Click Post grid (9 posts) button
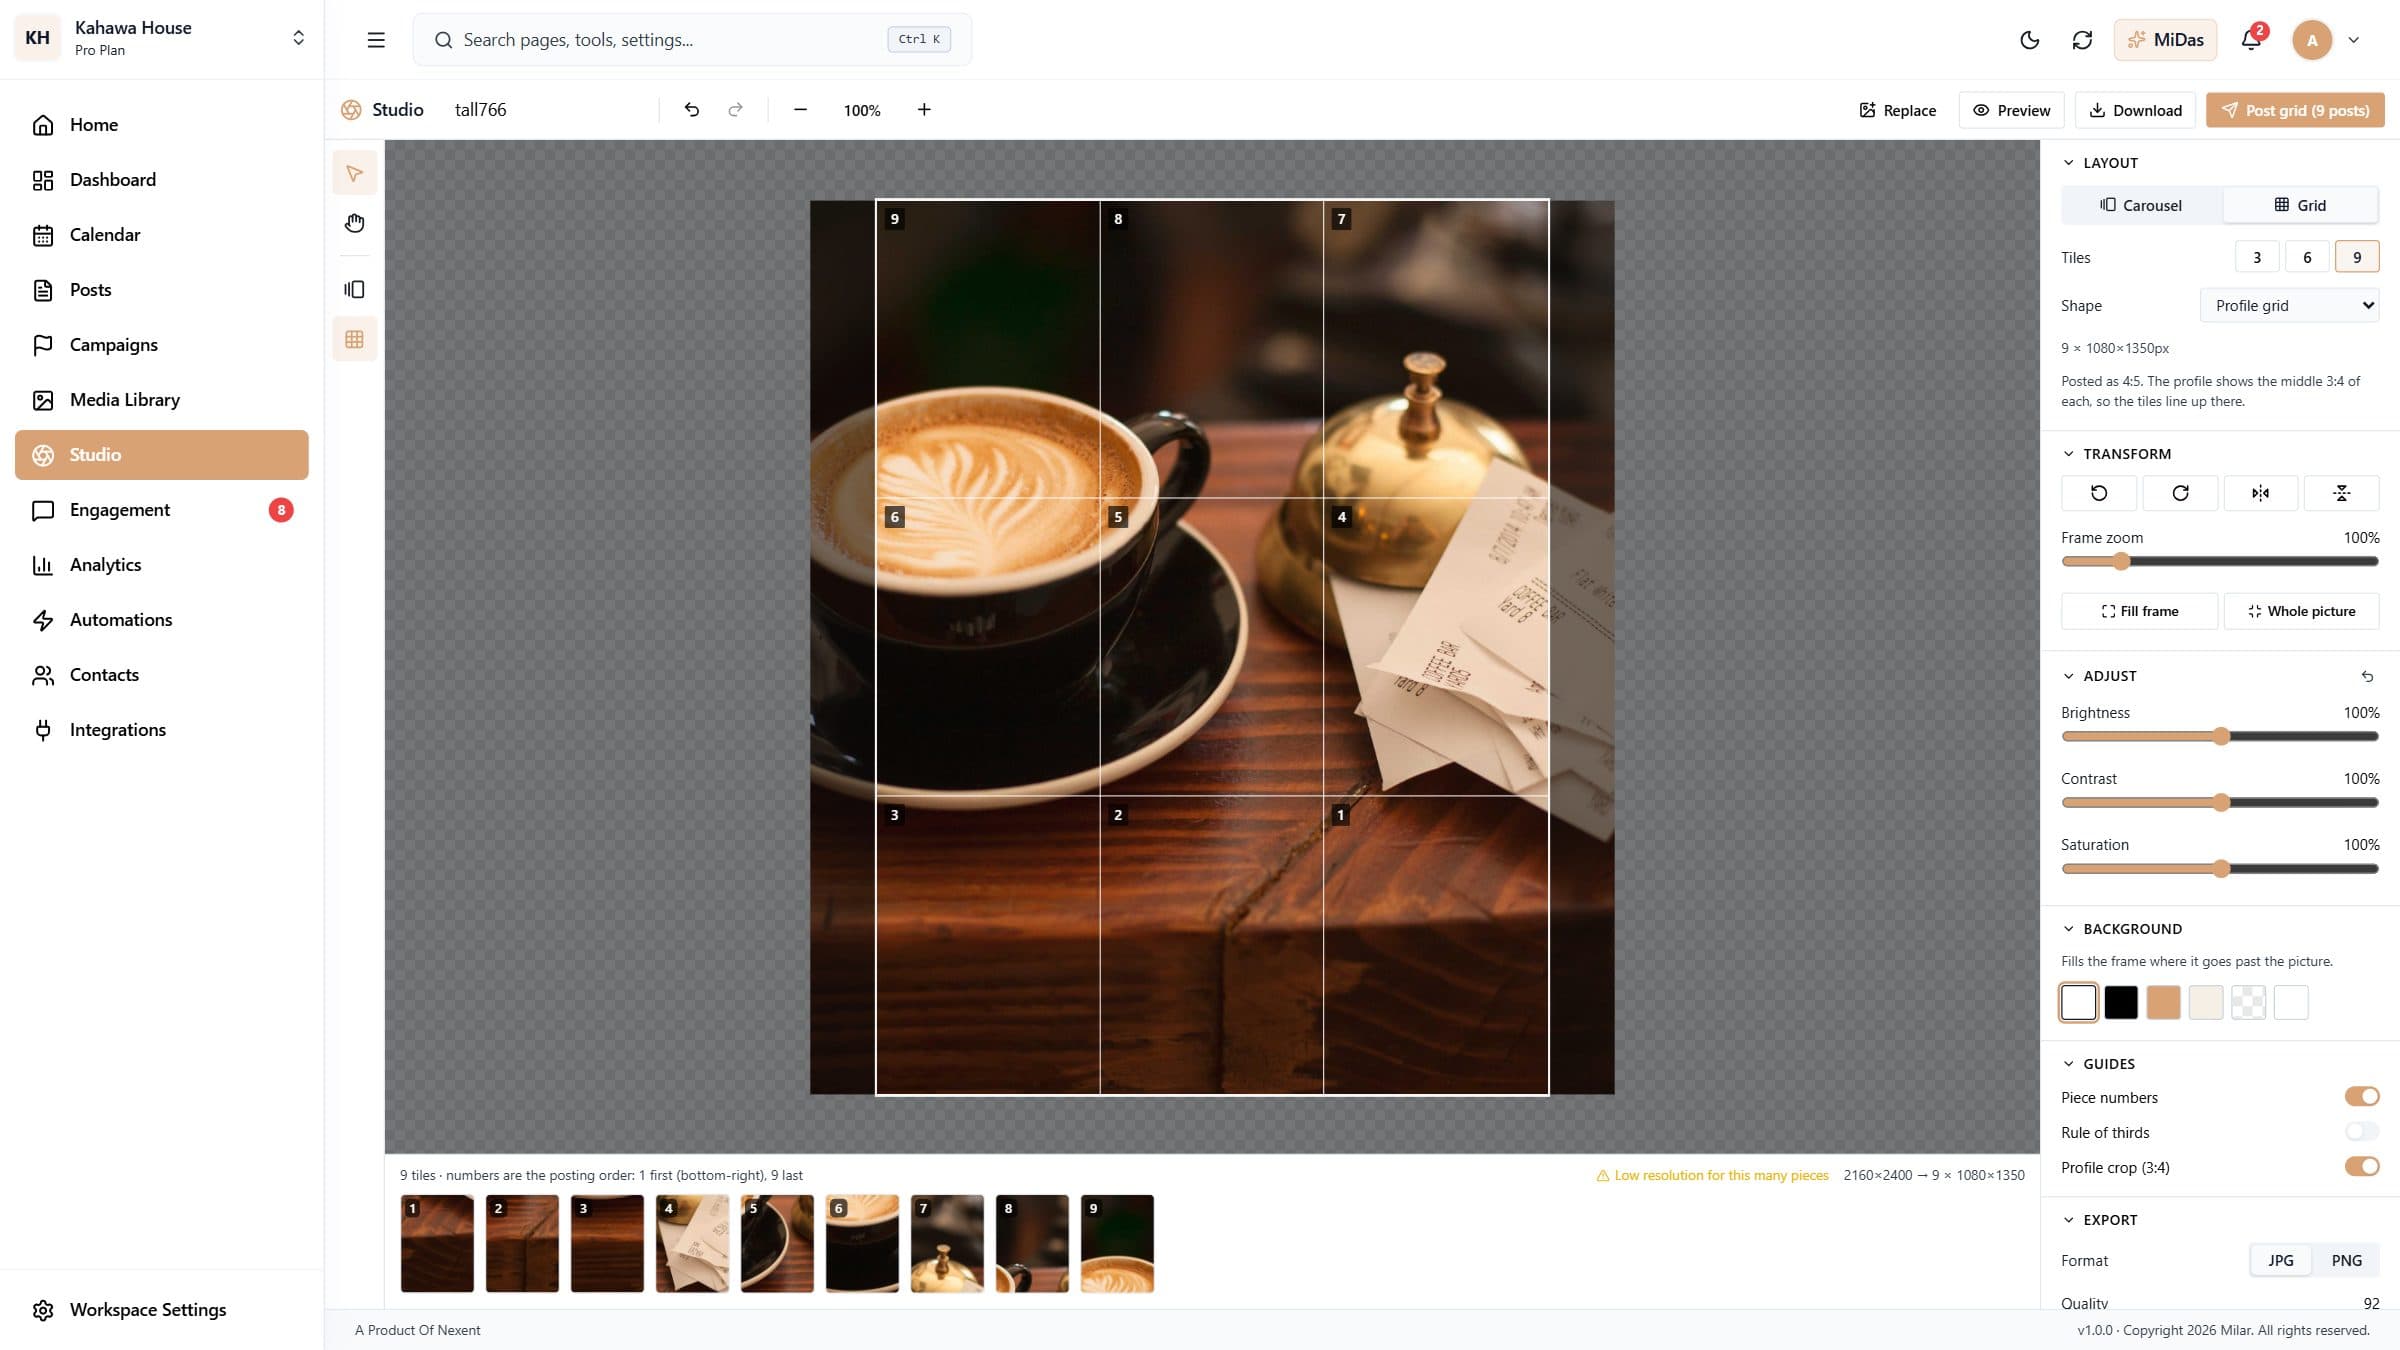 pos(2295,110)
